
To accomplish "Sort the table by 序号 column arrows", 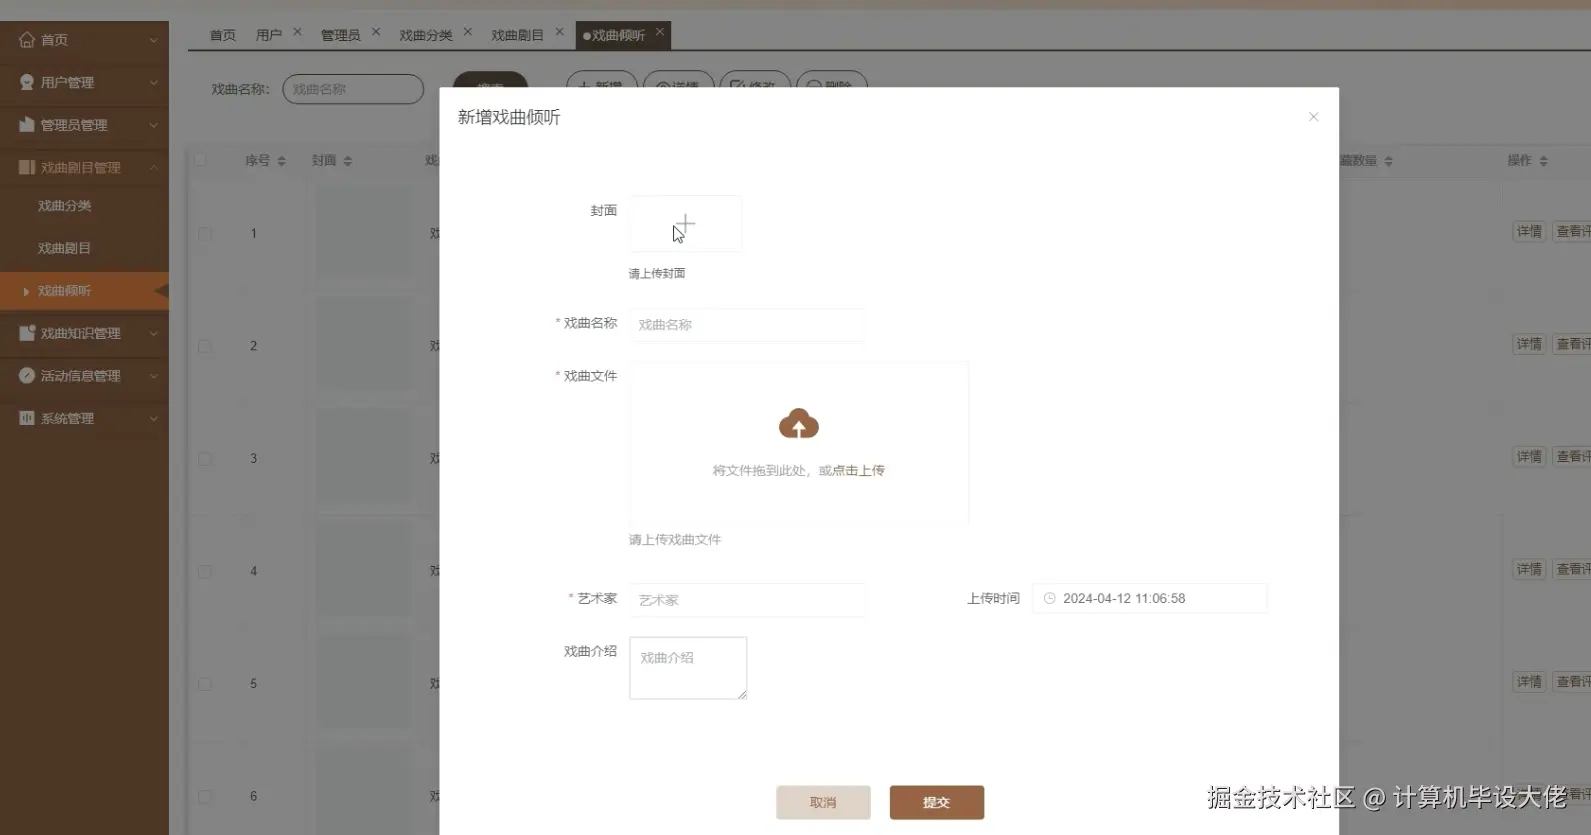I will click(281, 161).
